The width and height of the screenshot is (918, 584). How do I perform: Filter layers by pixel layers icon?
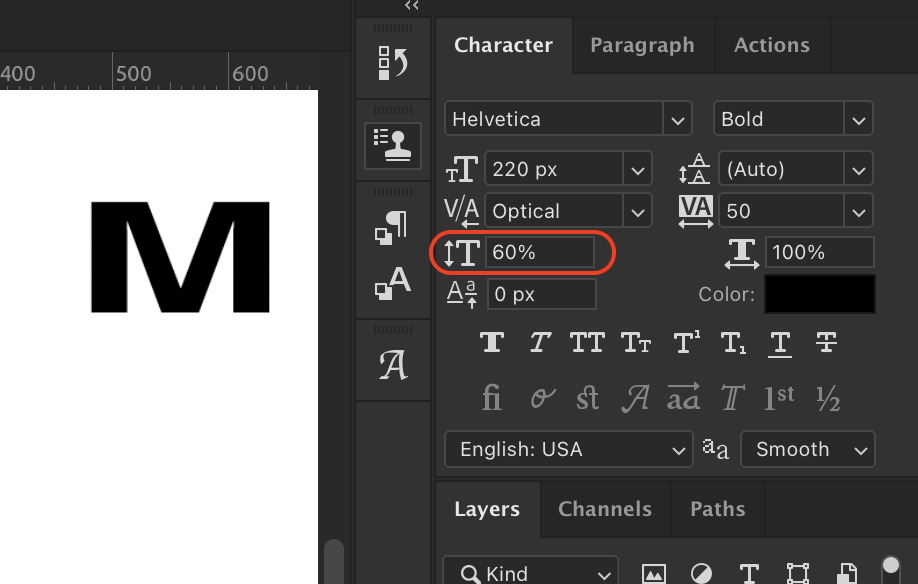(653, 573)
